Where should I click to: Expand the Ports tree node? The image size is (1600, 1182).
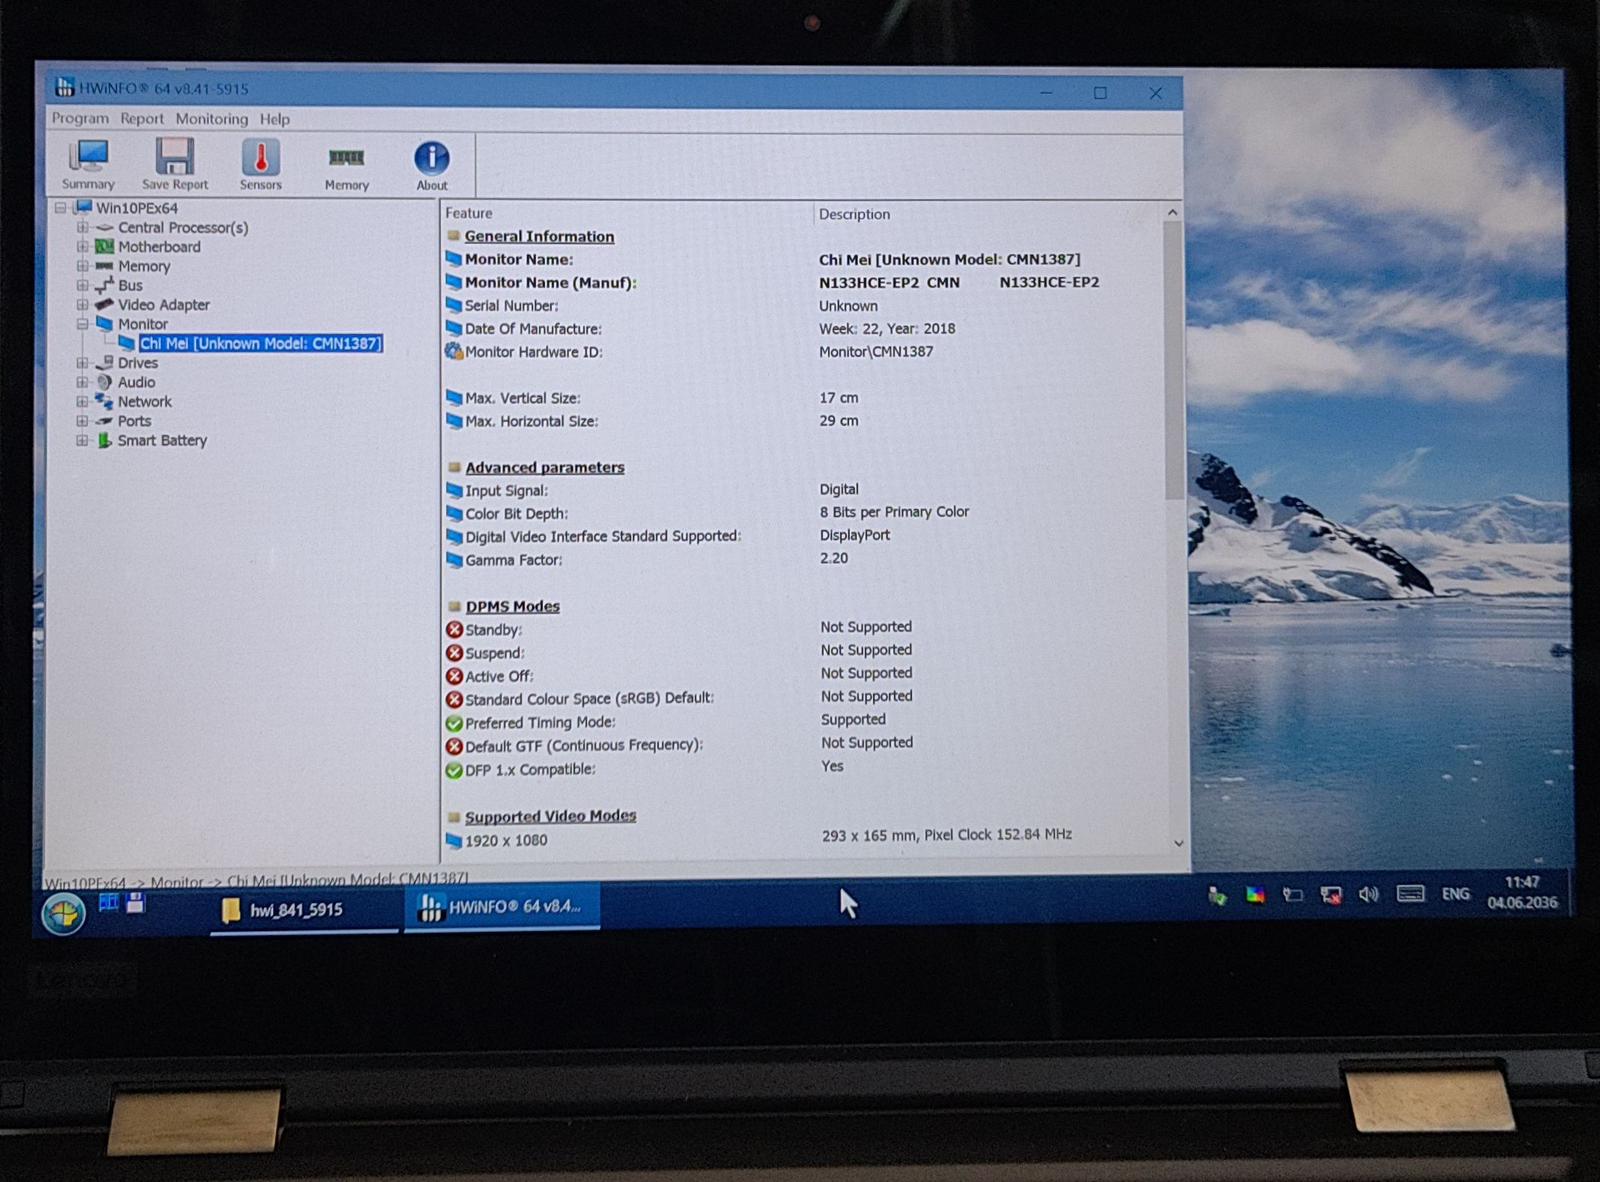pos(83,421)
